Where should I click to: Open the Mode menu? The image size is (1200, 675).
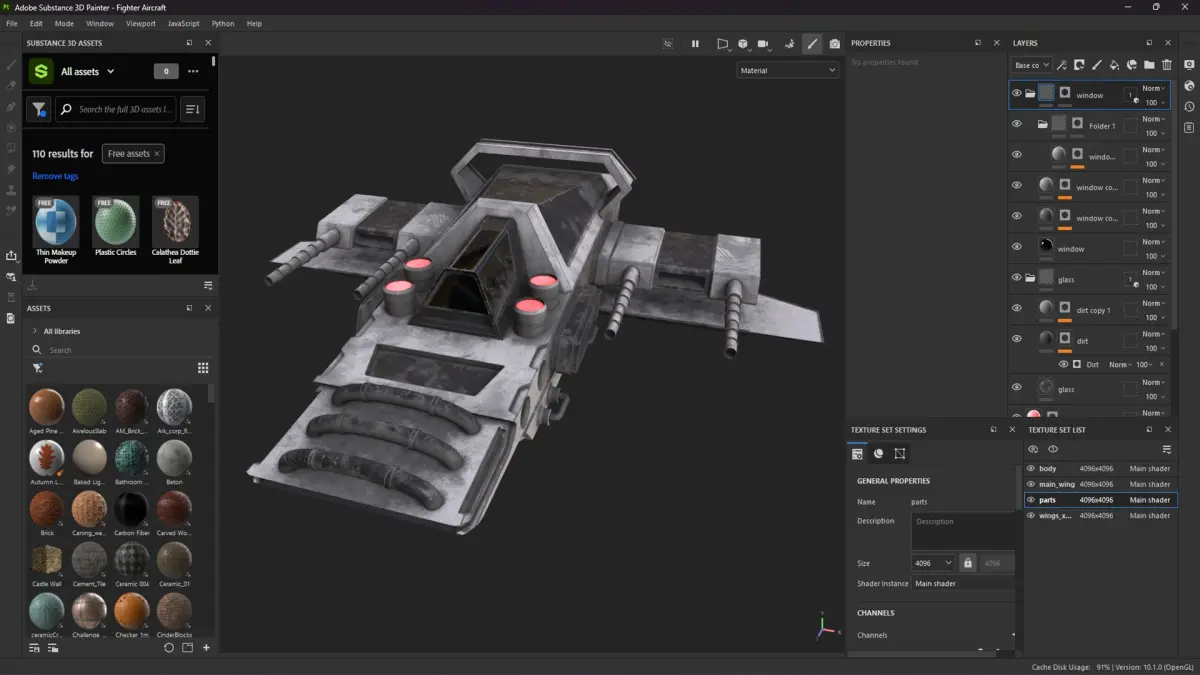click(x=64, y=23)
